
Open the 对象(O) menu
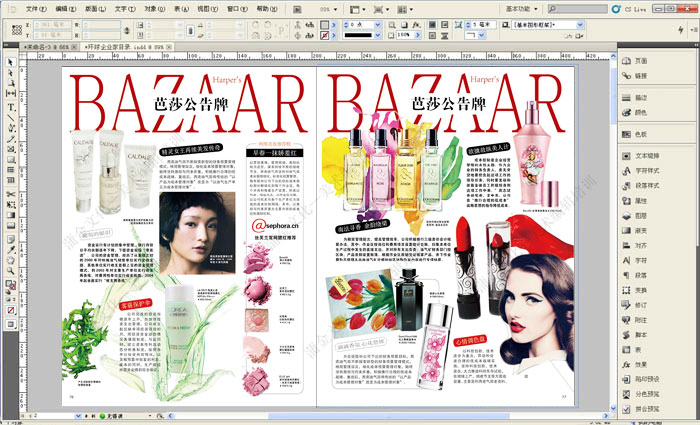coord(154,9)
